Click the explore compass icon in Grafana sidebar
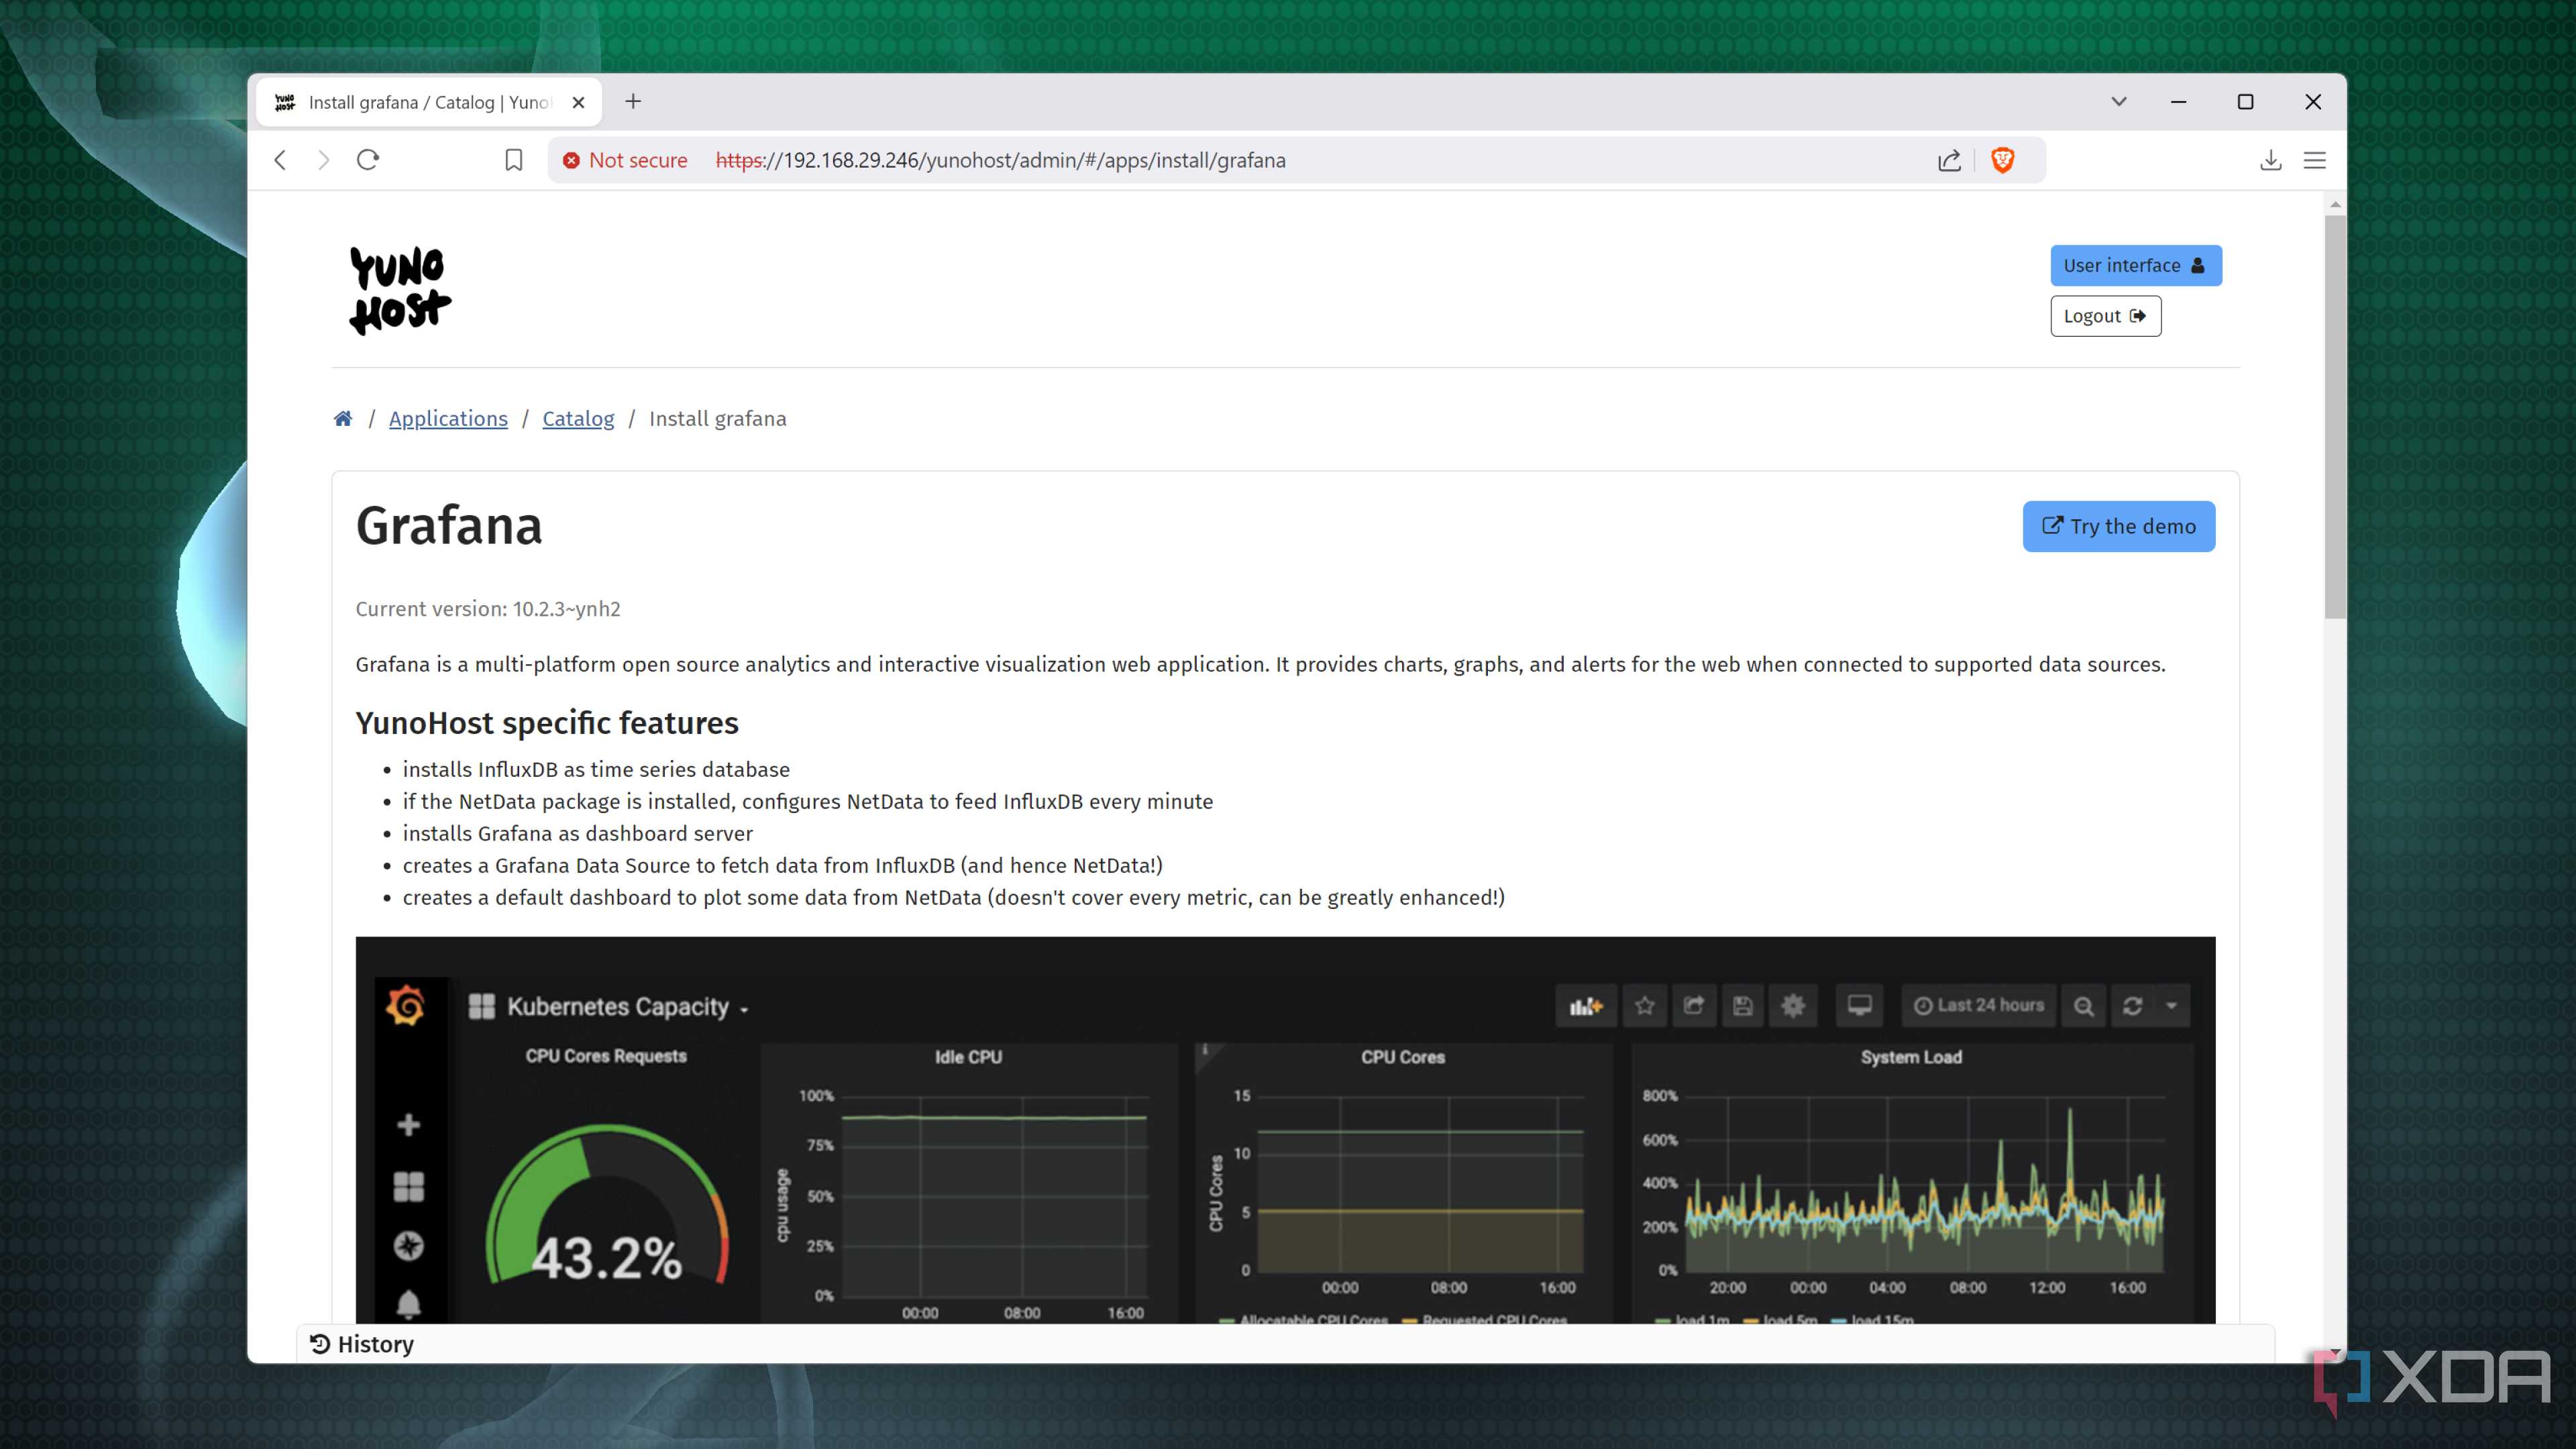Image resolution: width=2576 pixels, height=1449 pixels. coord(408,1245)
